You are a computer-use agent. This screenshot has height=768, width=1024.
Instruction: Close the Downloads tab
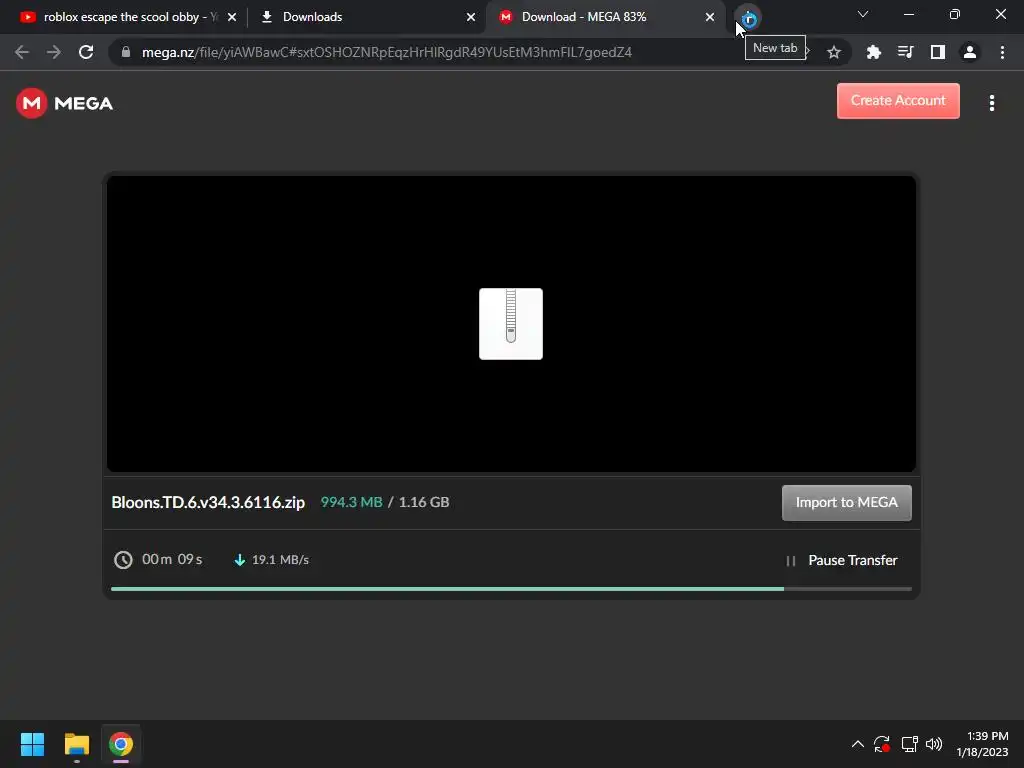[471, 18]
